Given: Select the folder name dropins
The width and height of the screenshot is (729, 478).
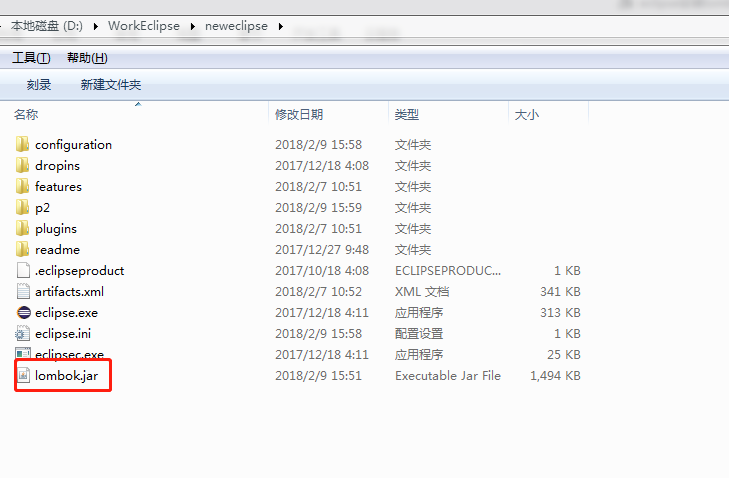Looking at the screenshot, I should pyautogui.click(x=57, y=166).
